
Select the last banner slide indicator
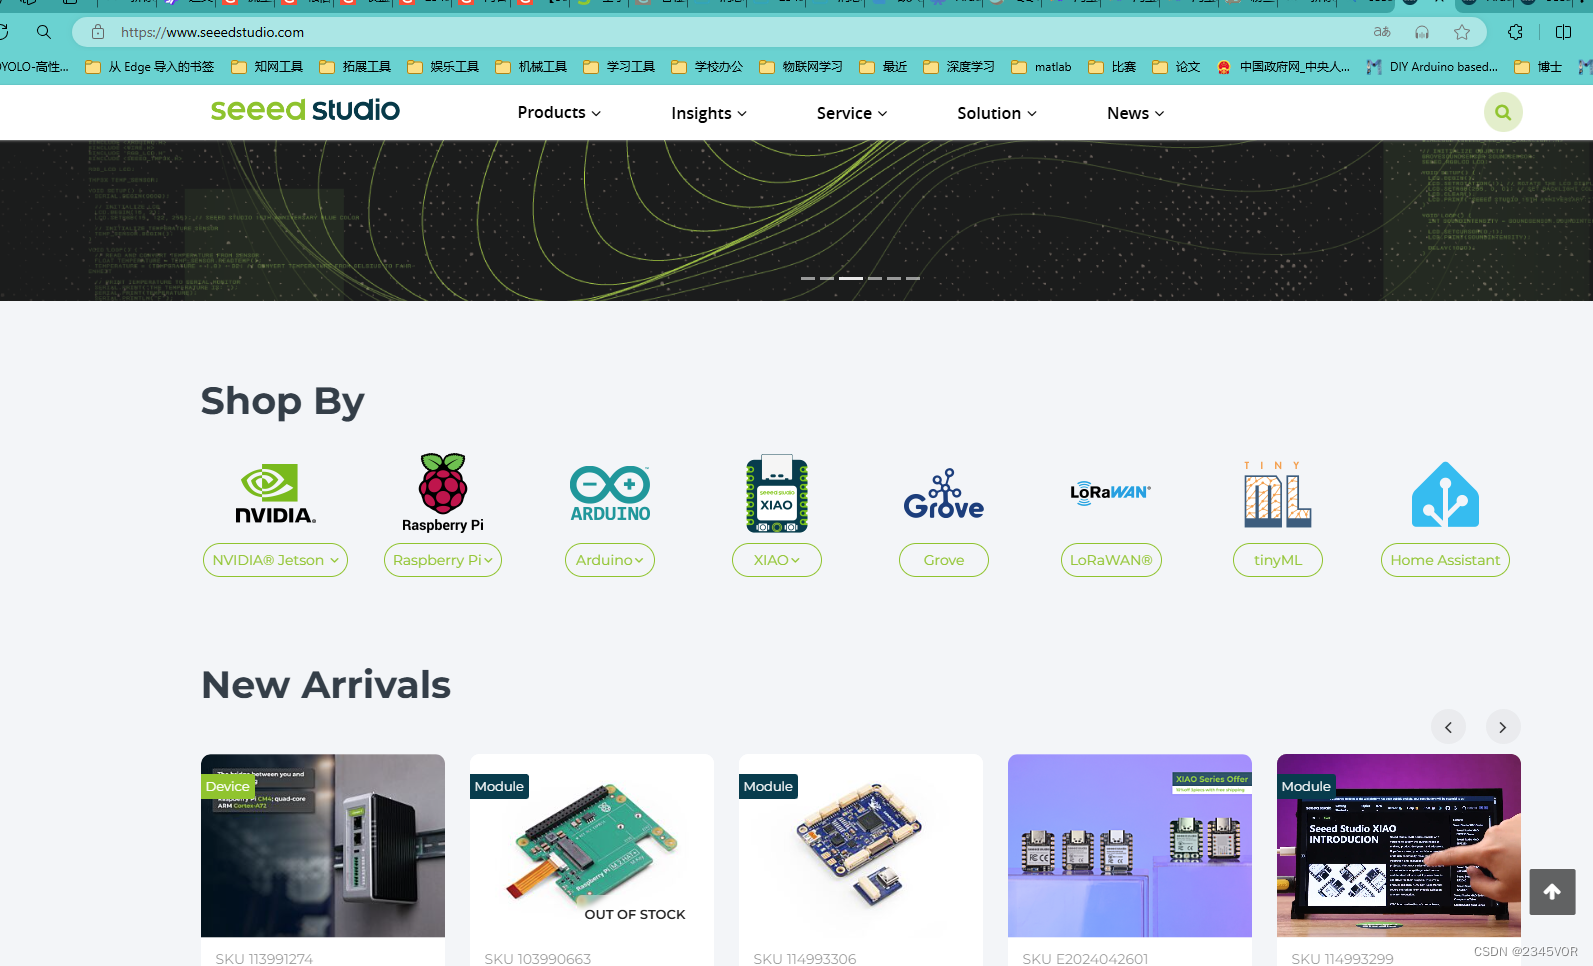tap(913, 278)
